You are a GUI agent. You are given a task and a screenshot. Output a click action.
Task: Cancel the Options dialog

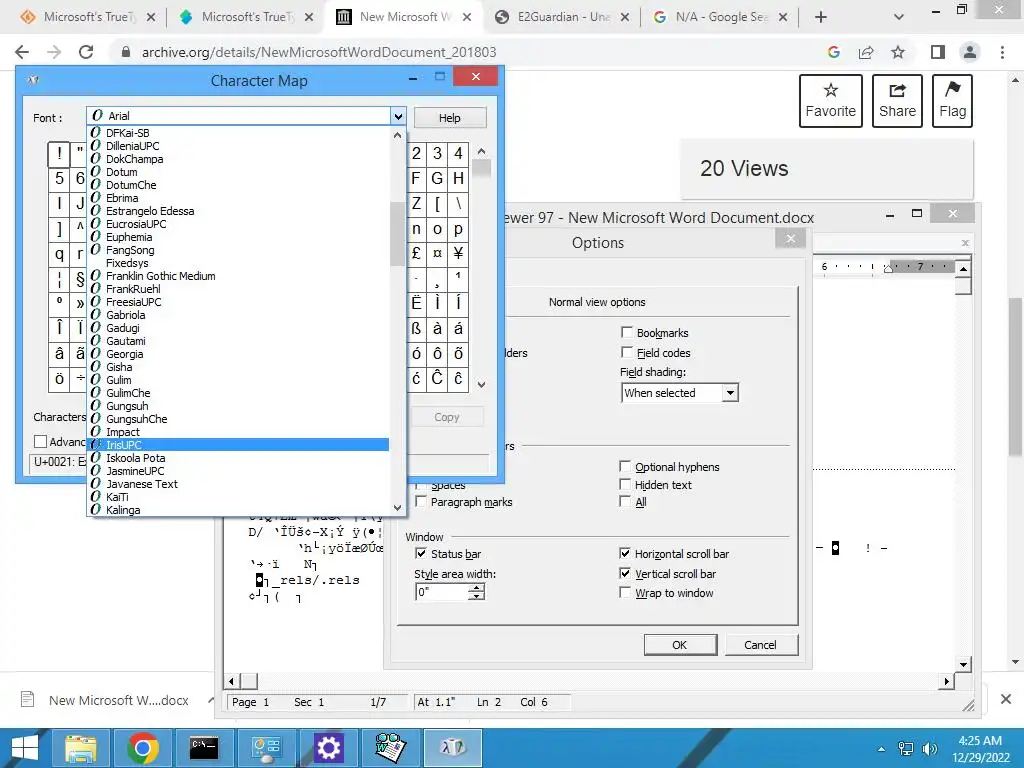[761, 645]
